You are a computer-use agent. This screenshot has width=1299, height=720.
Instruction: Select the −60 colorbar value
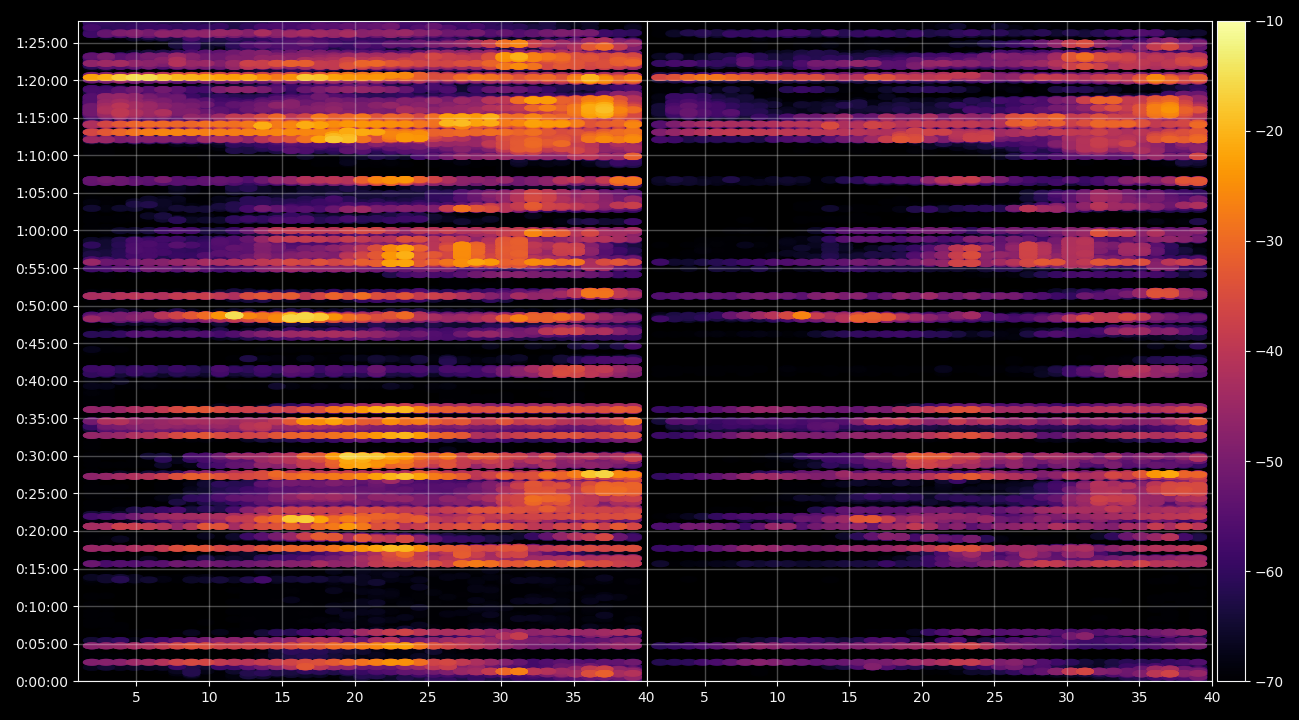point(1269,571)
